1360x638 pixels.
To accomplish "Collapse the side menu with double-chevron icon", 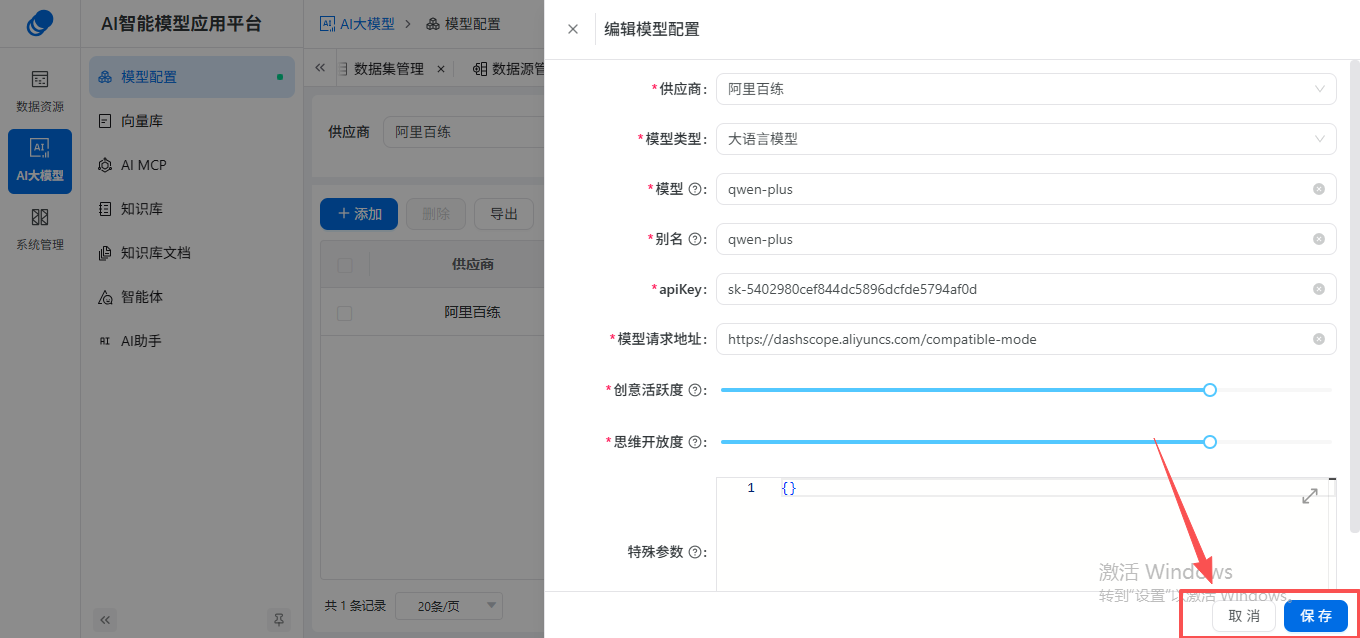I will click(106, 620).
